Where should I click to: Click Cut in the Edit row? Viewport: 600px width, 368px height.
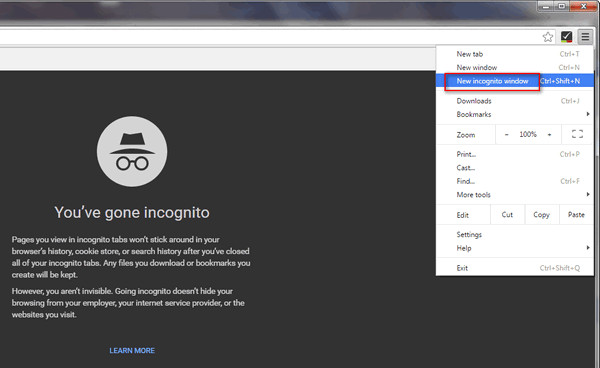tap(507, 215)
